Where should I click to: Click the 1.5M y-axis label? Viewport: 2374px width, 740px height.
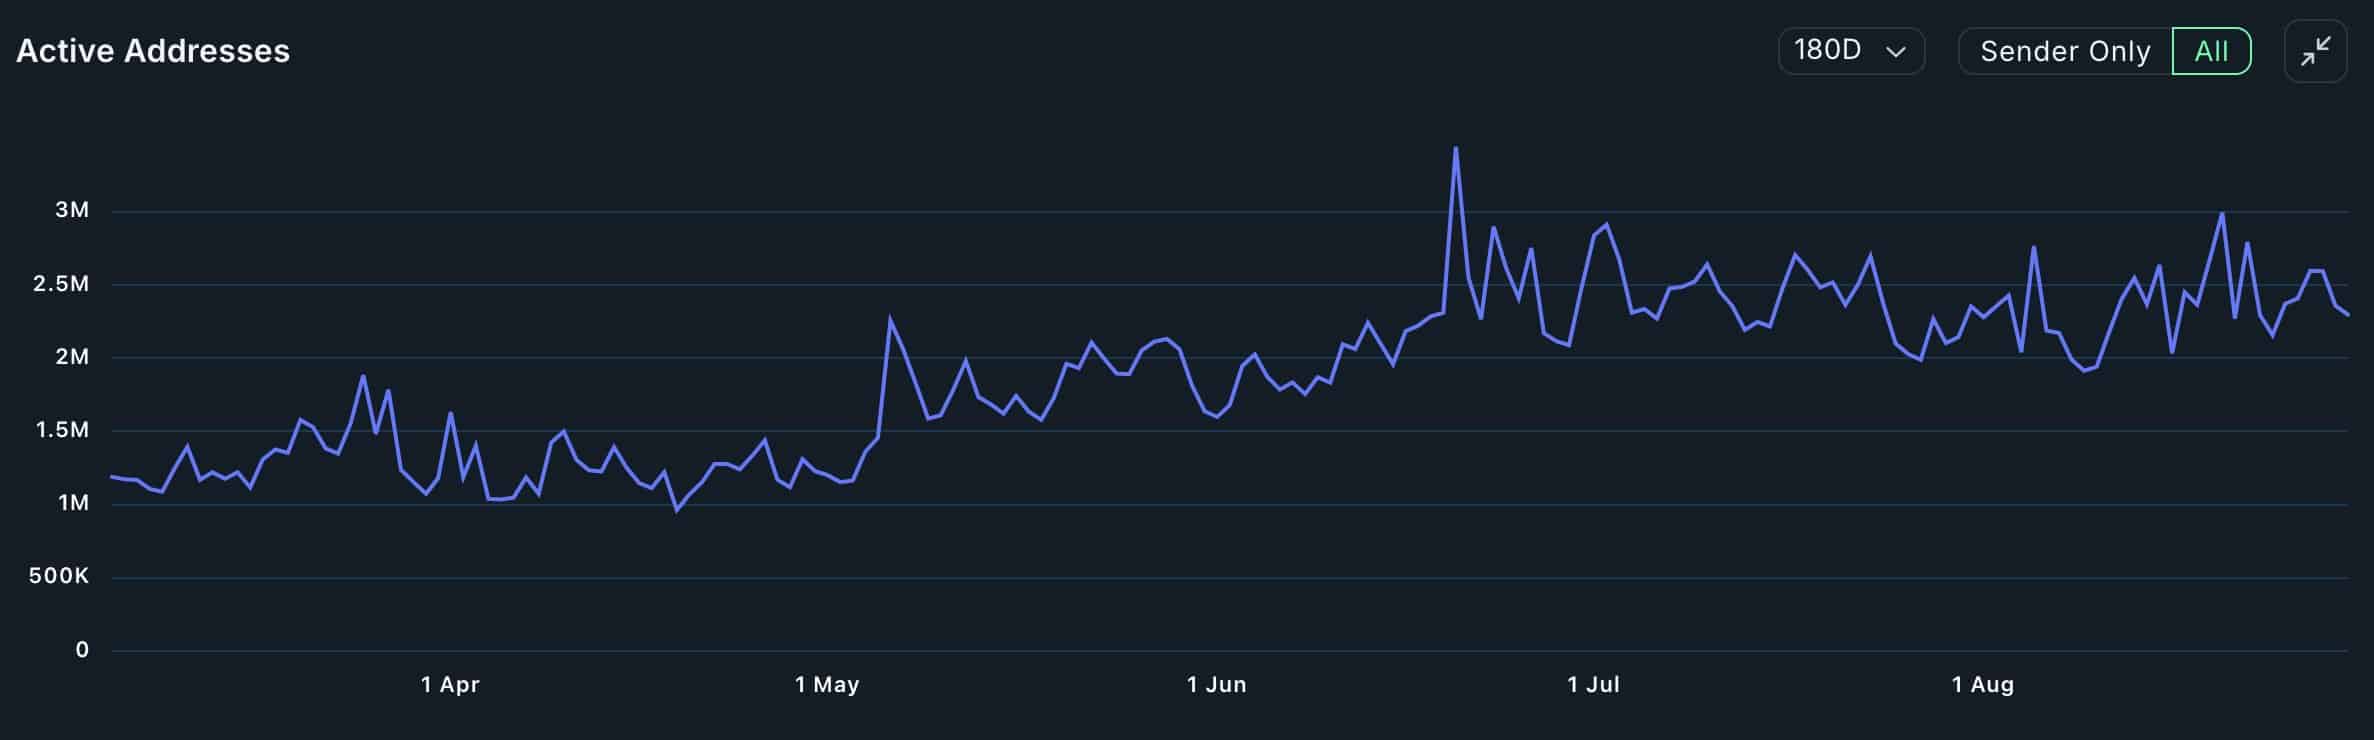(62, 430)
